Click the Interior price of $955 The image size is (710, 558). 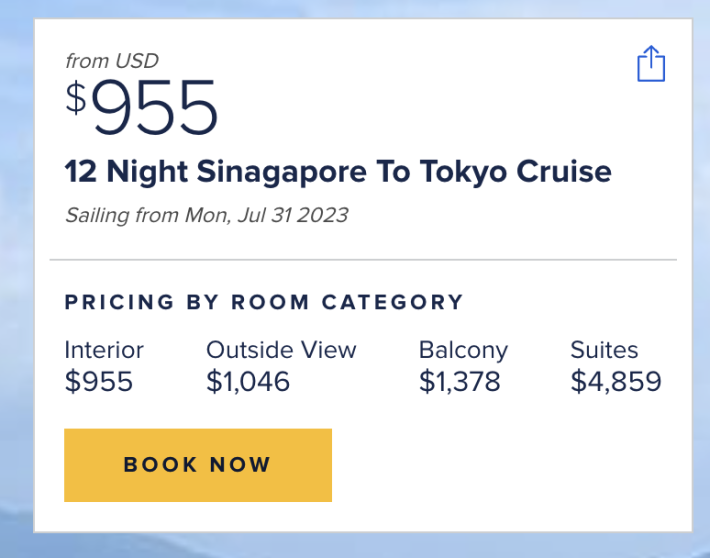tap(98, 381)
